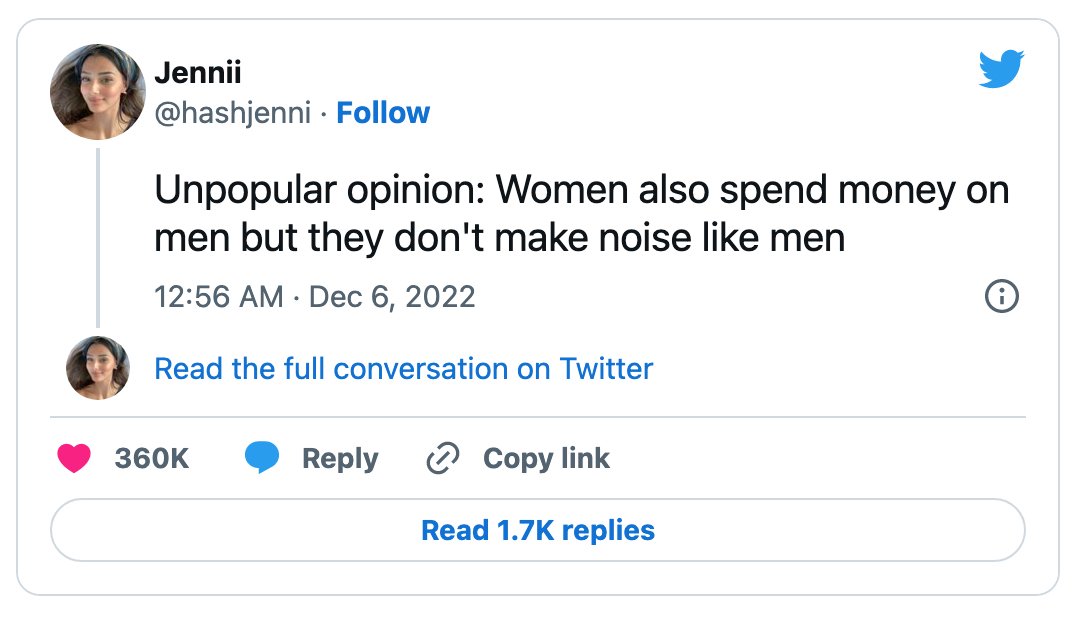This screenshot has height=619, width=1074.
Task: Click the vertical thread line under the avatar
Action: 98,237
